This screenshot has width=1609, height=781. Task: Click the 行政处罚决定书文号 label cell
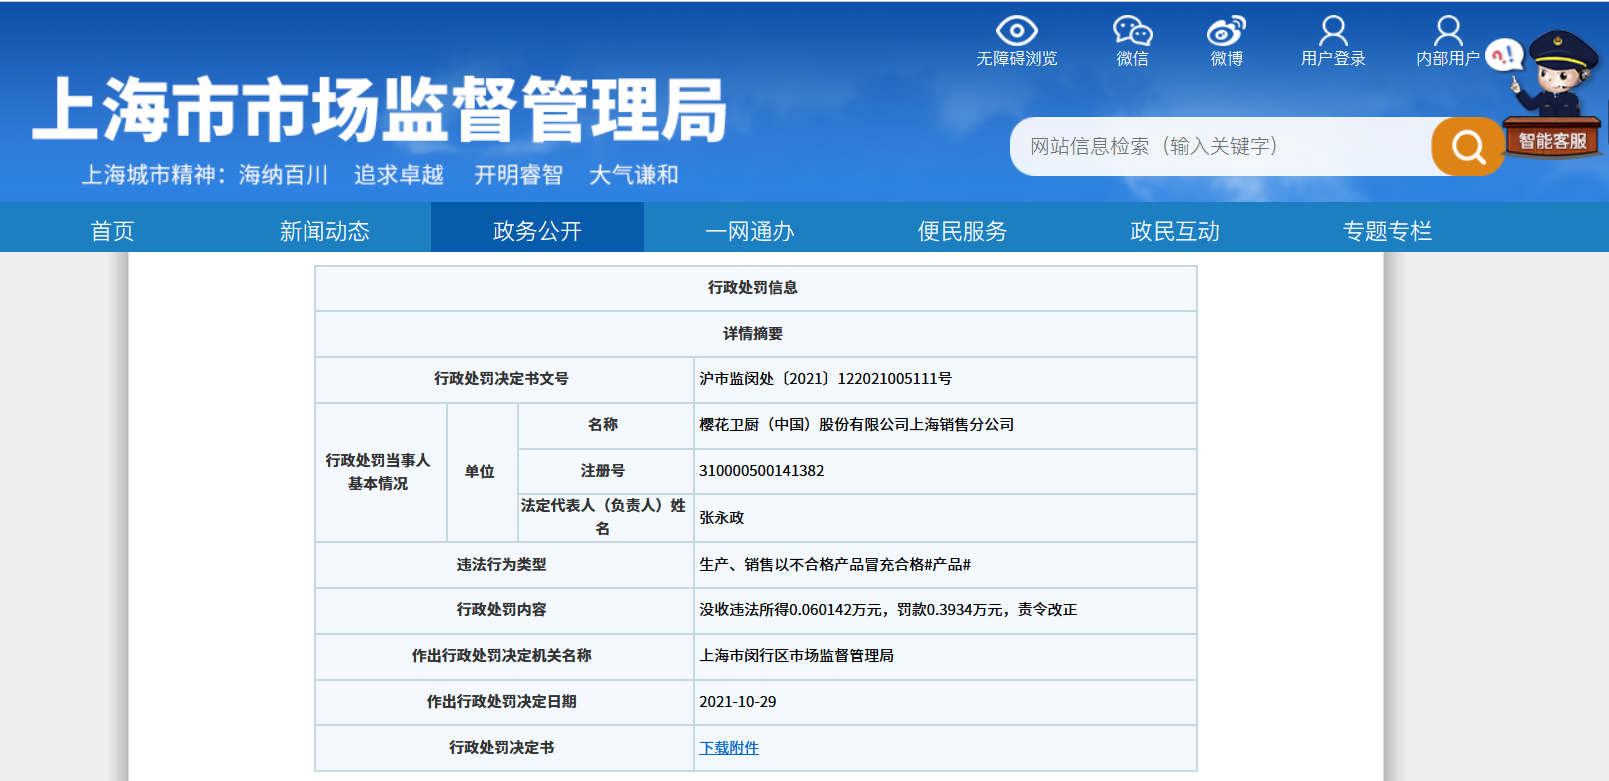502,379
